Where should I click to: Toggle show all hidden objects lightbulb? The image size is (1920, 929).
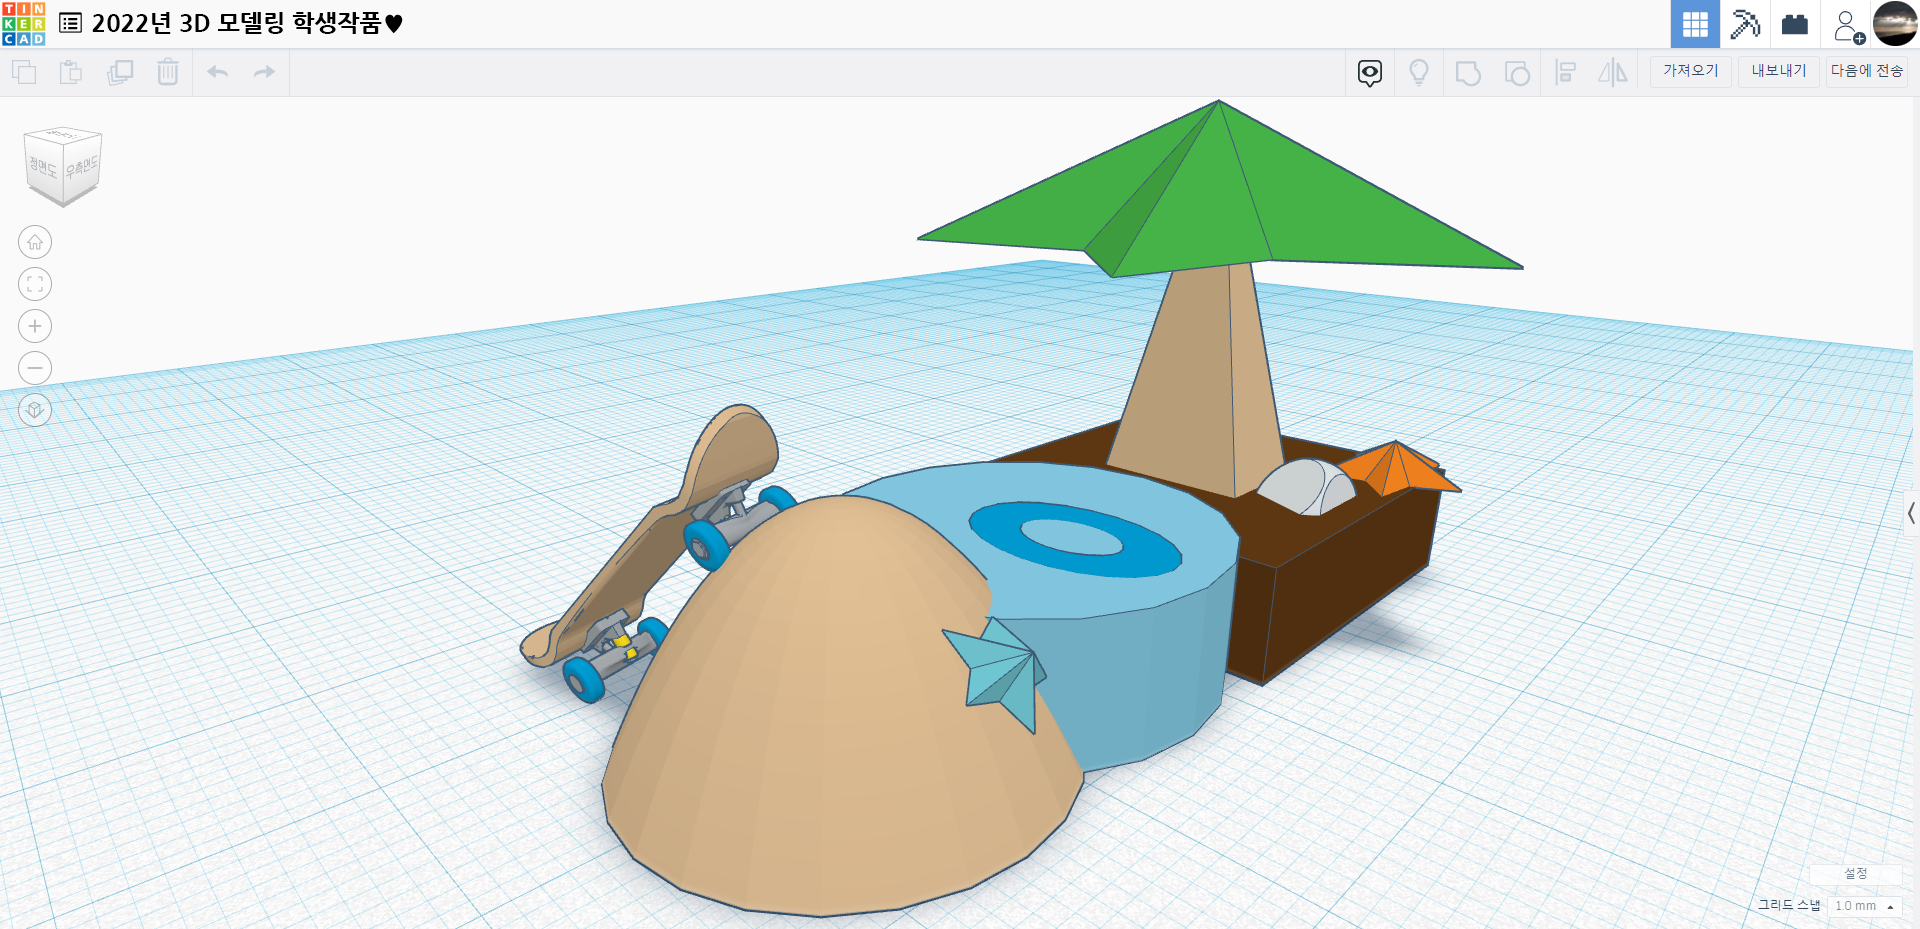[x=1418, y=72]
